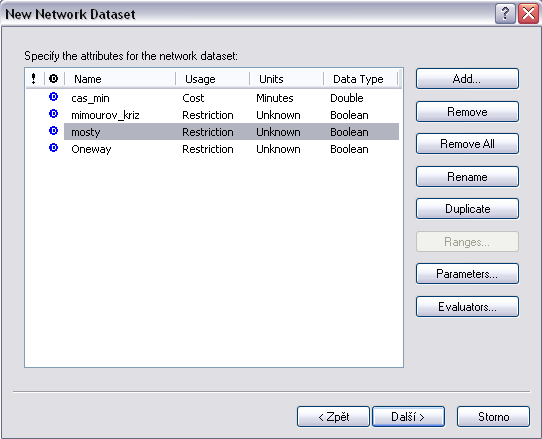Click the default indicator column header icon
Screen dimensions: 542x439
[x=54, y=79]
